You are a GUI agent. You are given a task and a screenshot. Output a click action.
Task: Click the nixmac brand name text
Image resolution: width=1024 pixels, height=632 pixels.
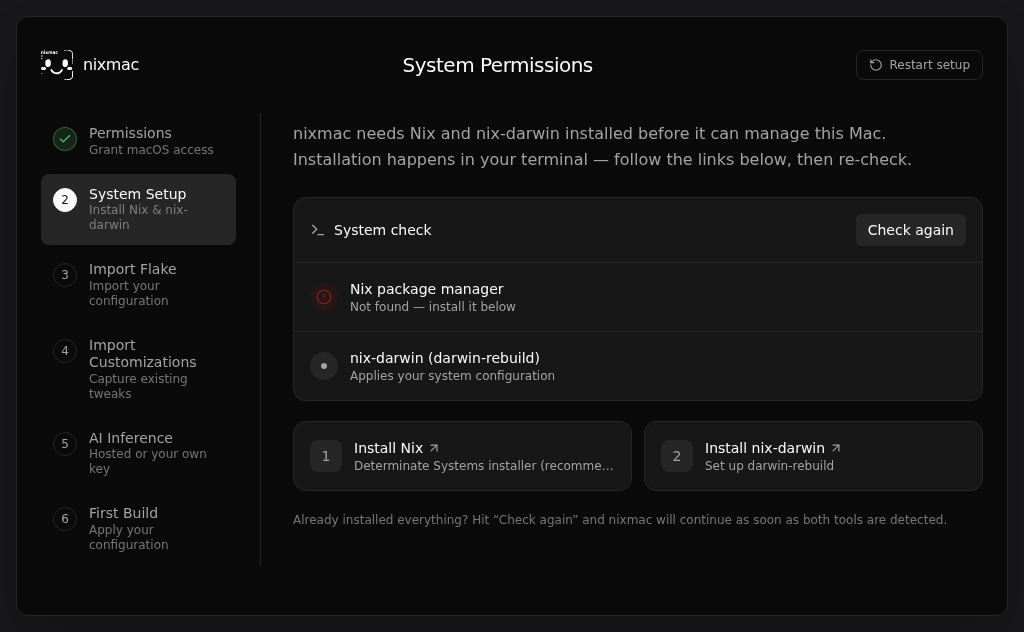click(111, 65)
